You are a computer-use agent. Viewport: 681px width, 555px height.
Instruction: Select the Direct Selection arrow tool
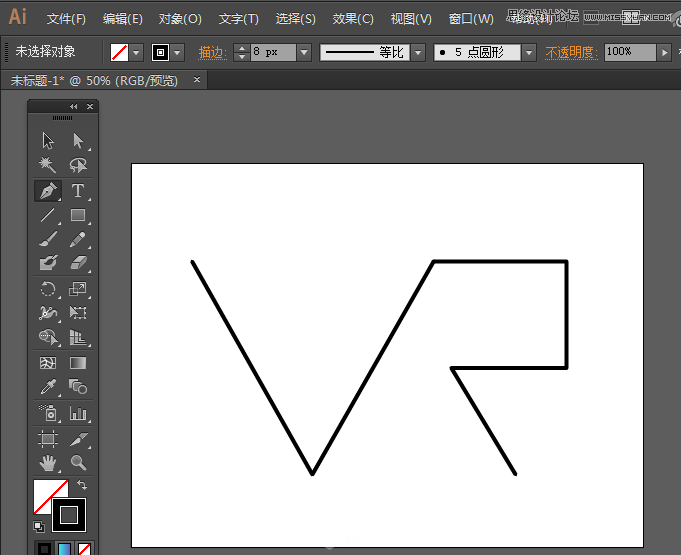coord(78,141)
